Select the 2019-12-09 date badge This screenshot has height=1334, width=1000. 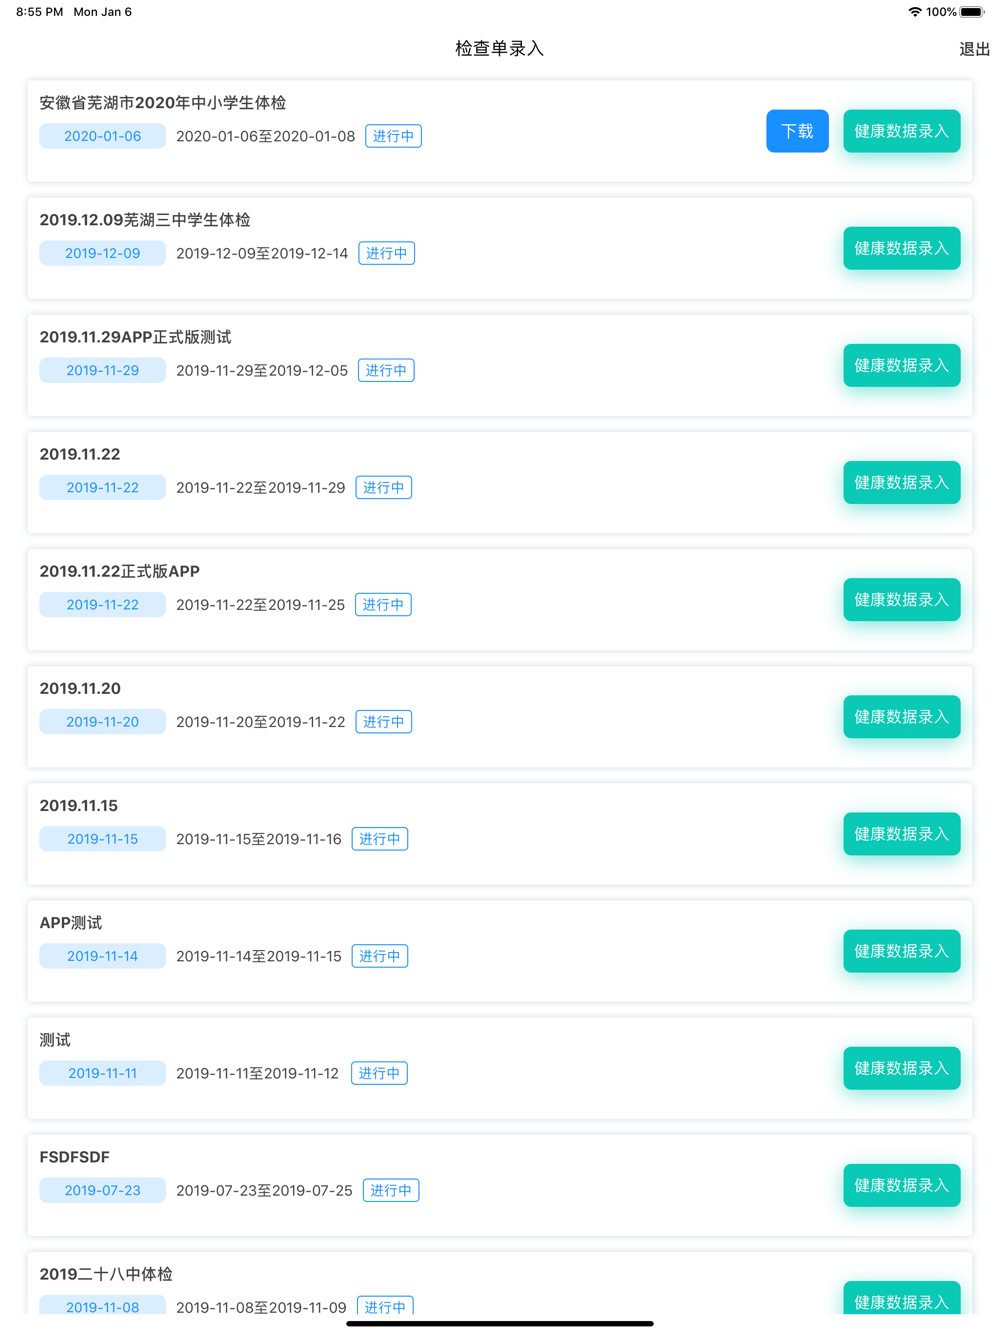coord(102,253)
